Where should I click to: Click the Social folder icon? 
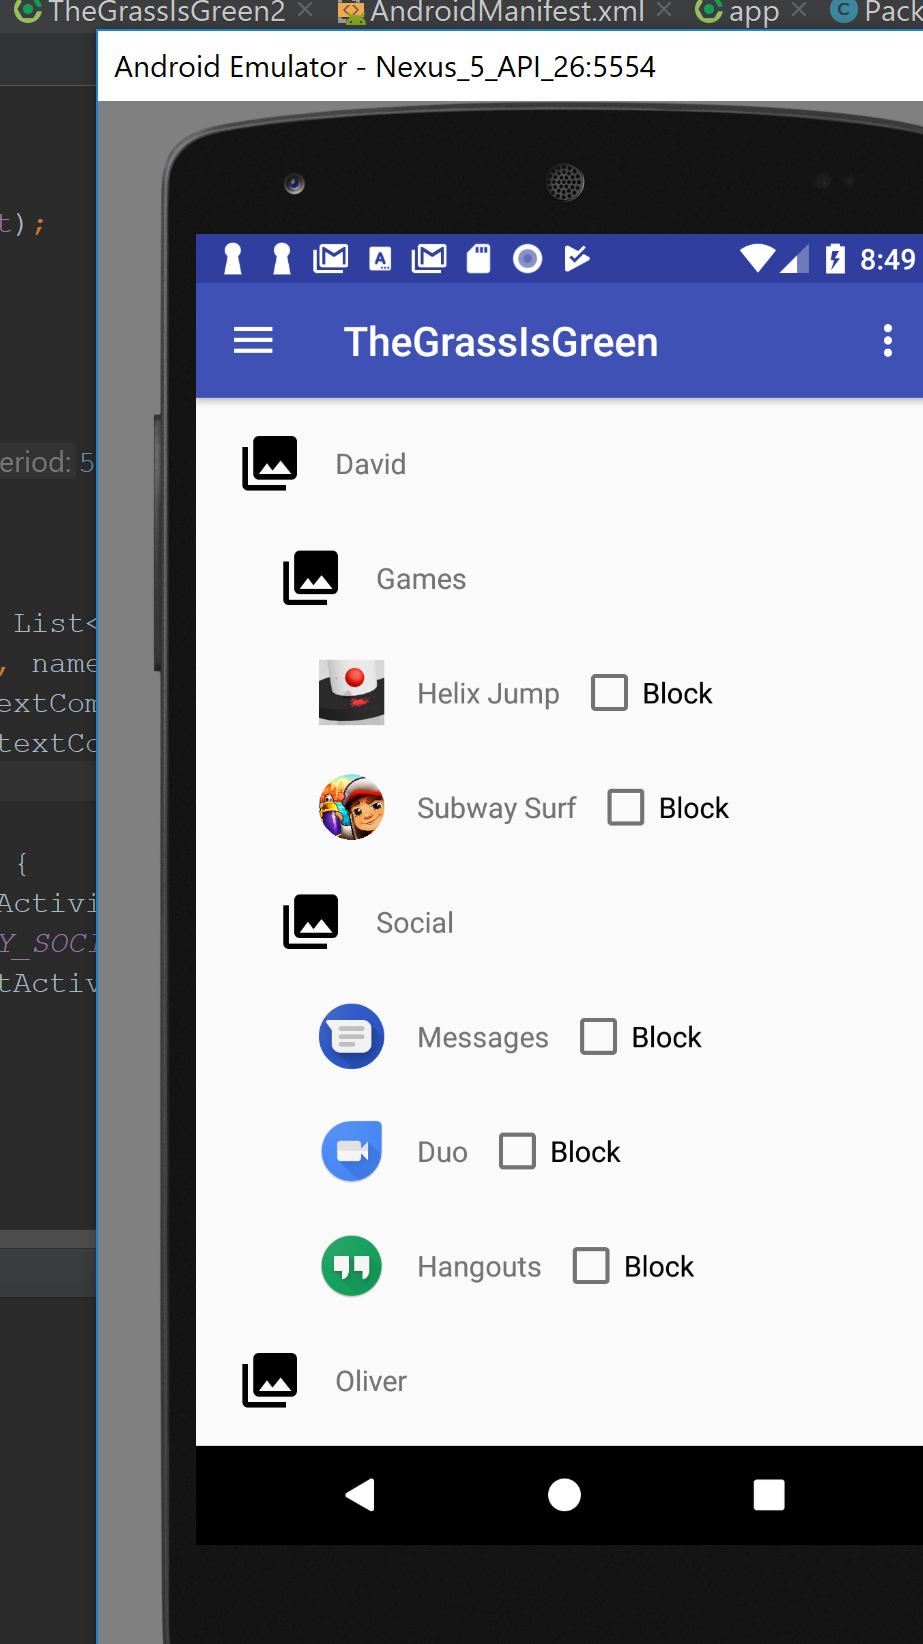311,922
